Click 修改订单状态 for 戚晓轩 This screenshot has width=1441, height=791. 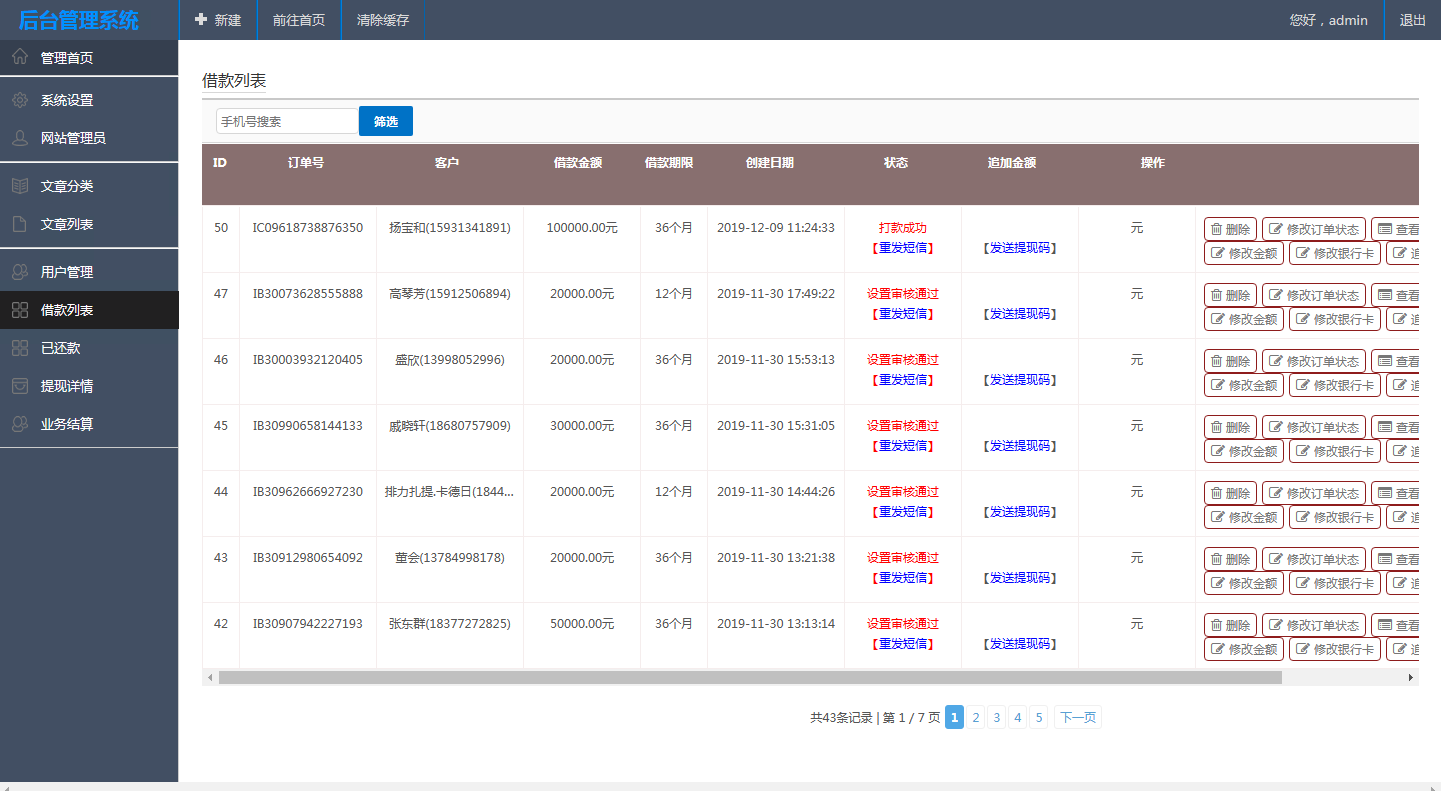[x=1314, y=427]
